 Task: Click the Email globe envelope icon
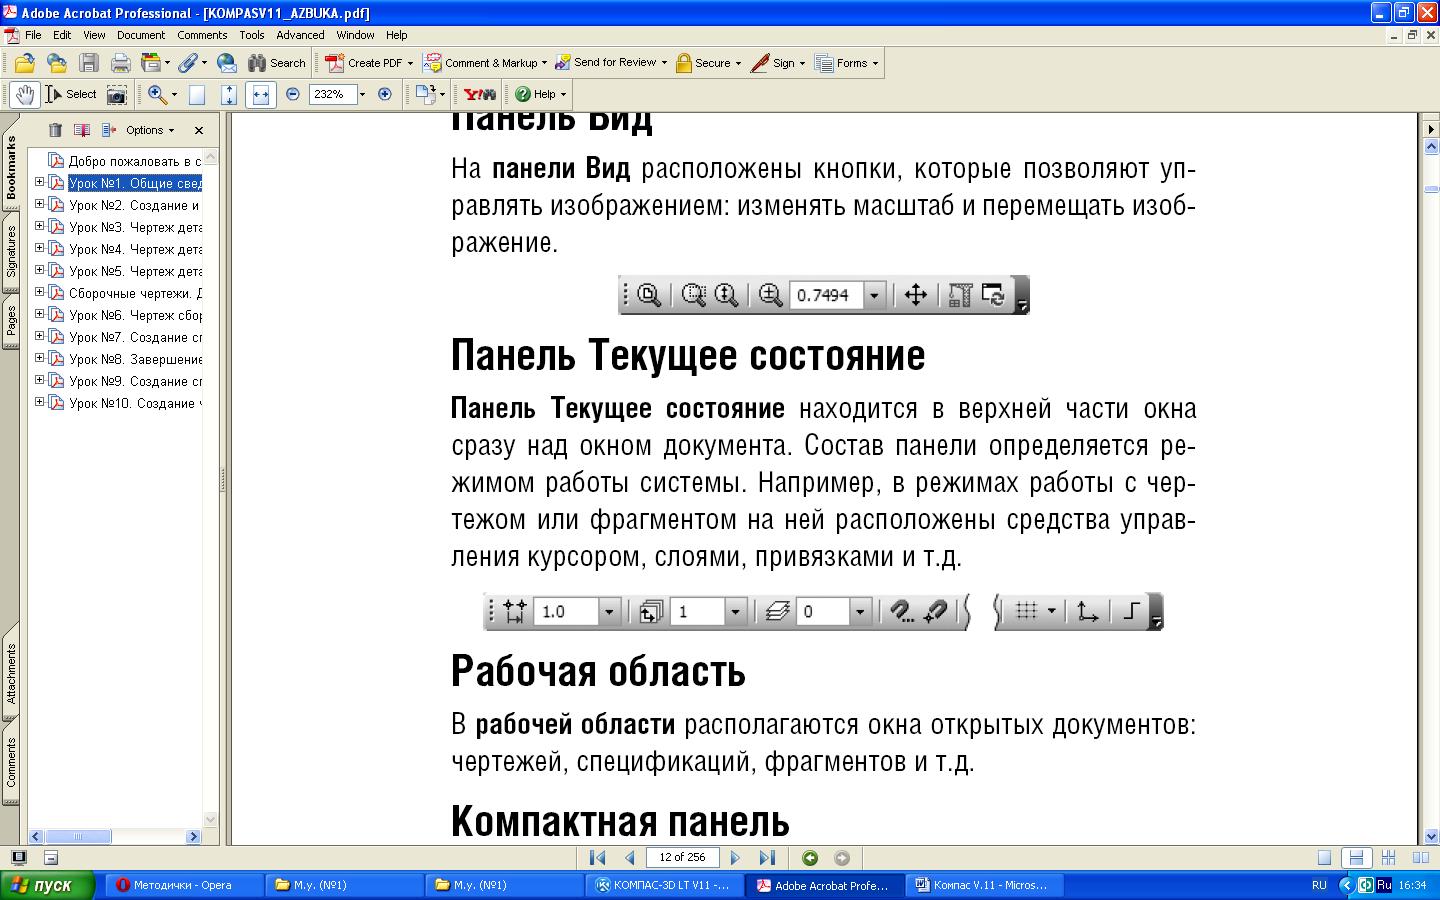[227, 63]
